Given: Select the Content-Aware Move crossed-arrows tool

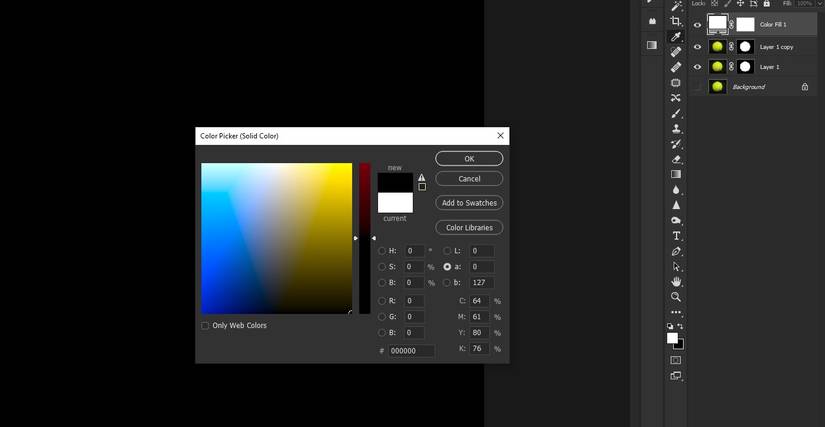Looking at the screenshot, I should tap(676, 98).
